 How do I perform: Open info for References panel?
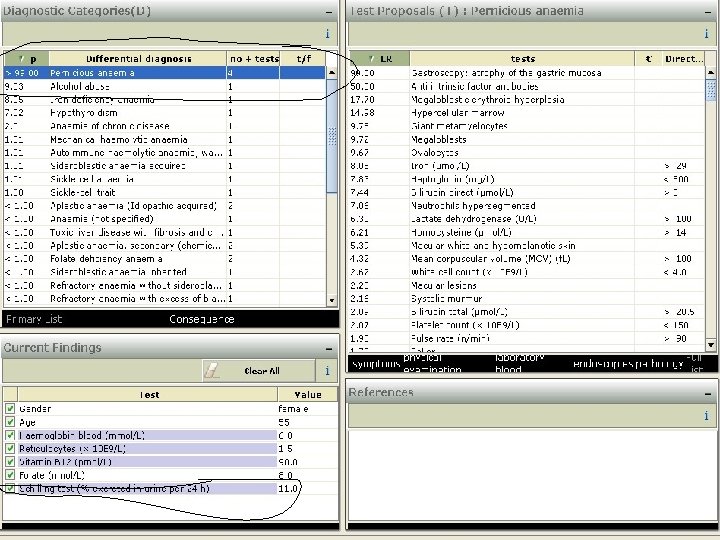[x=706, y=416]
